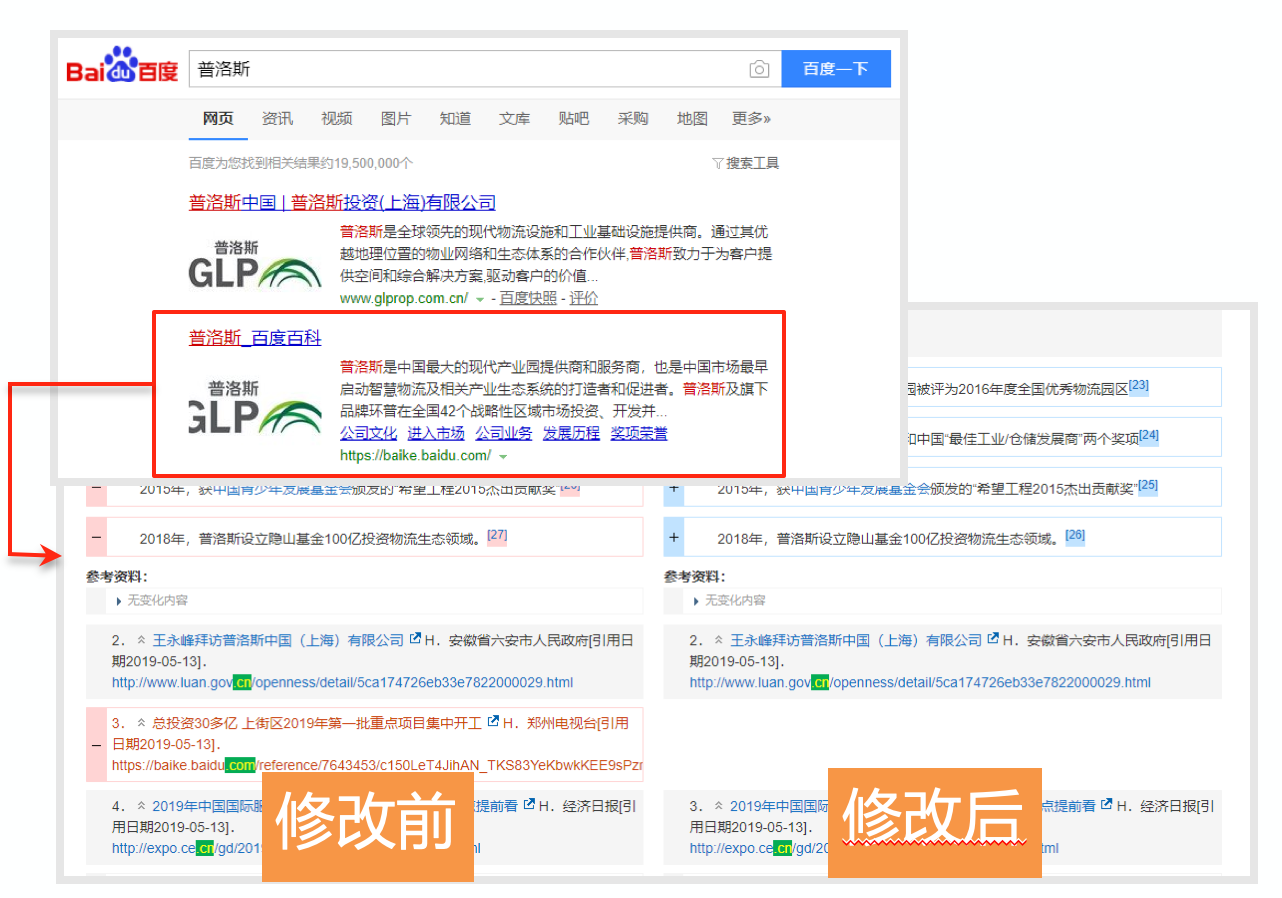Open right pane expo.ce.cn URL
This screenshot has width=1282, height=898.
click(x=874, y=849)
